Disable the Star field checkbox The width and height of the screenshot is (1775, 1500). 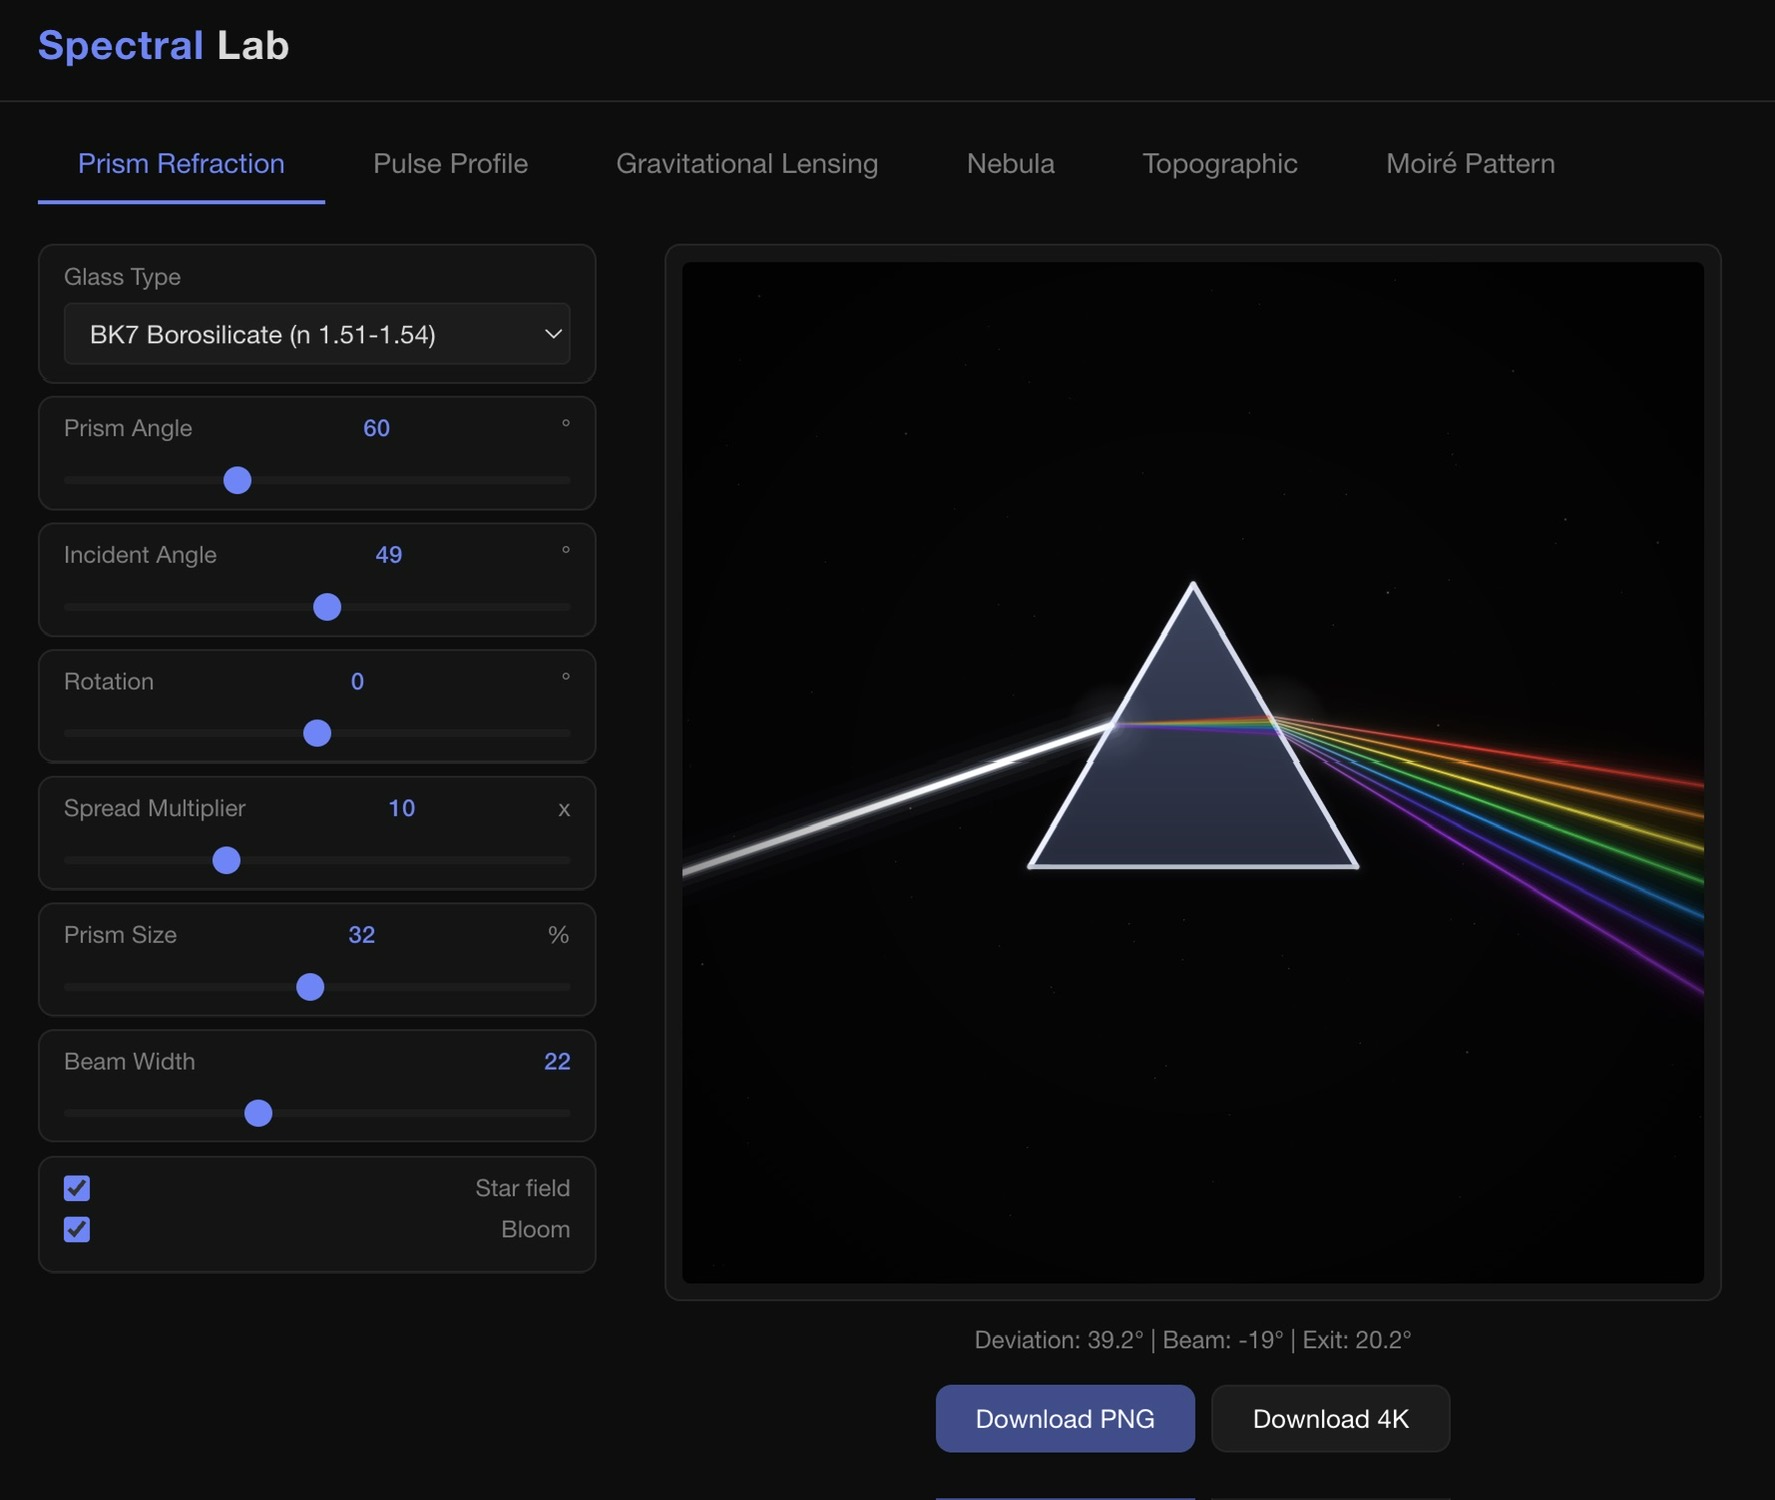[x=77, y=1188]
